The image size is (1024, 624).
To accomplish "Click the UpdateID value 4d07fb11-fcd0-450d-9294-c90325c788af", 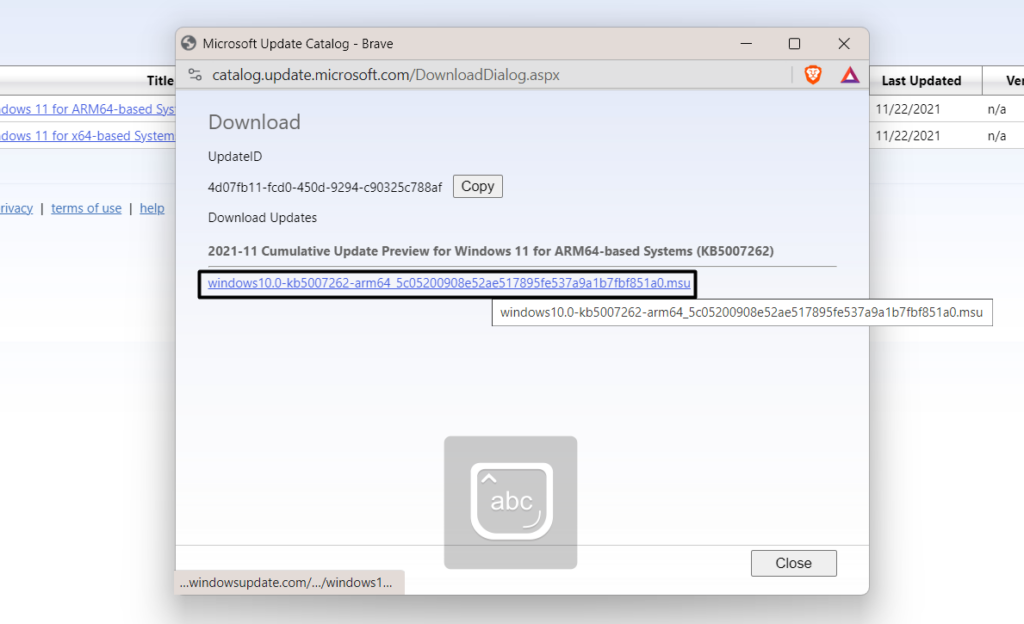I will pos(325,187).
